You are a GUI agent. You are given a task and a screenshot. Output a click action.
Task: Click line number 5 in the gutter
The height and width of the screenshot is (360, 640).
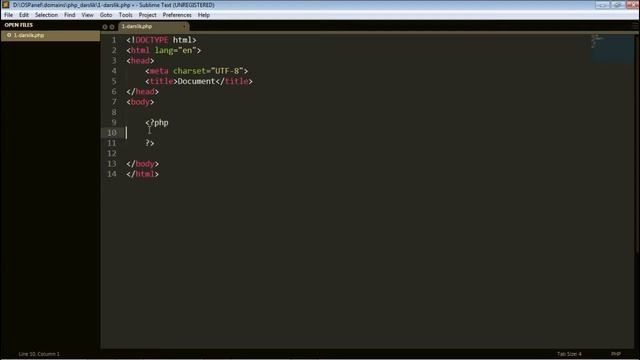pyautogui.click(x=114, y=81)
